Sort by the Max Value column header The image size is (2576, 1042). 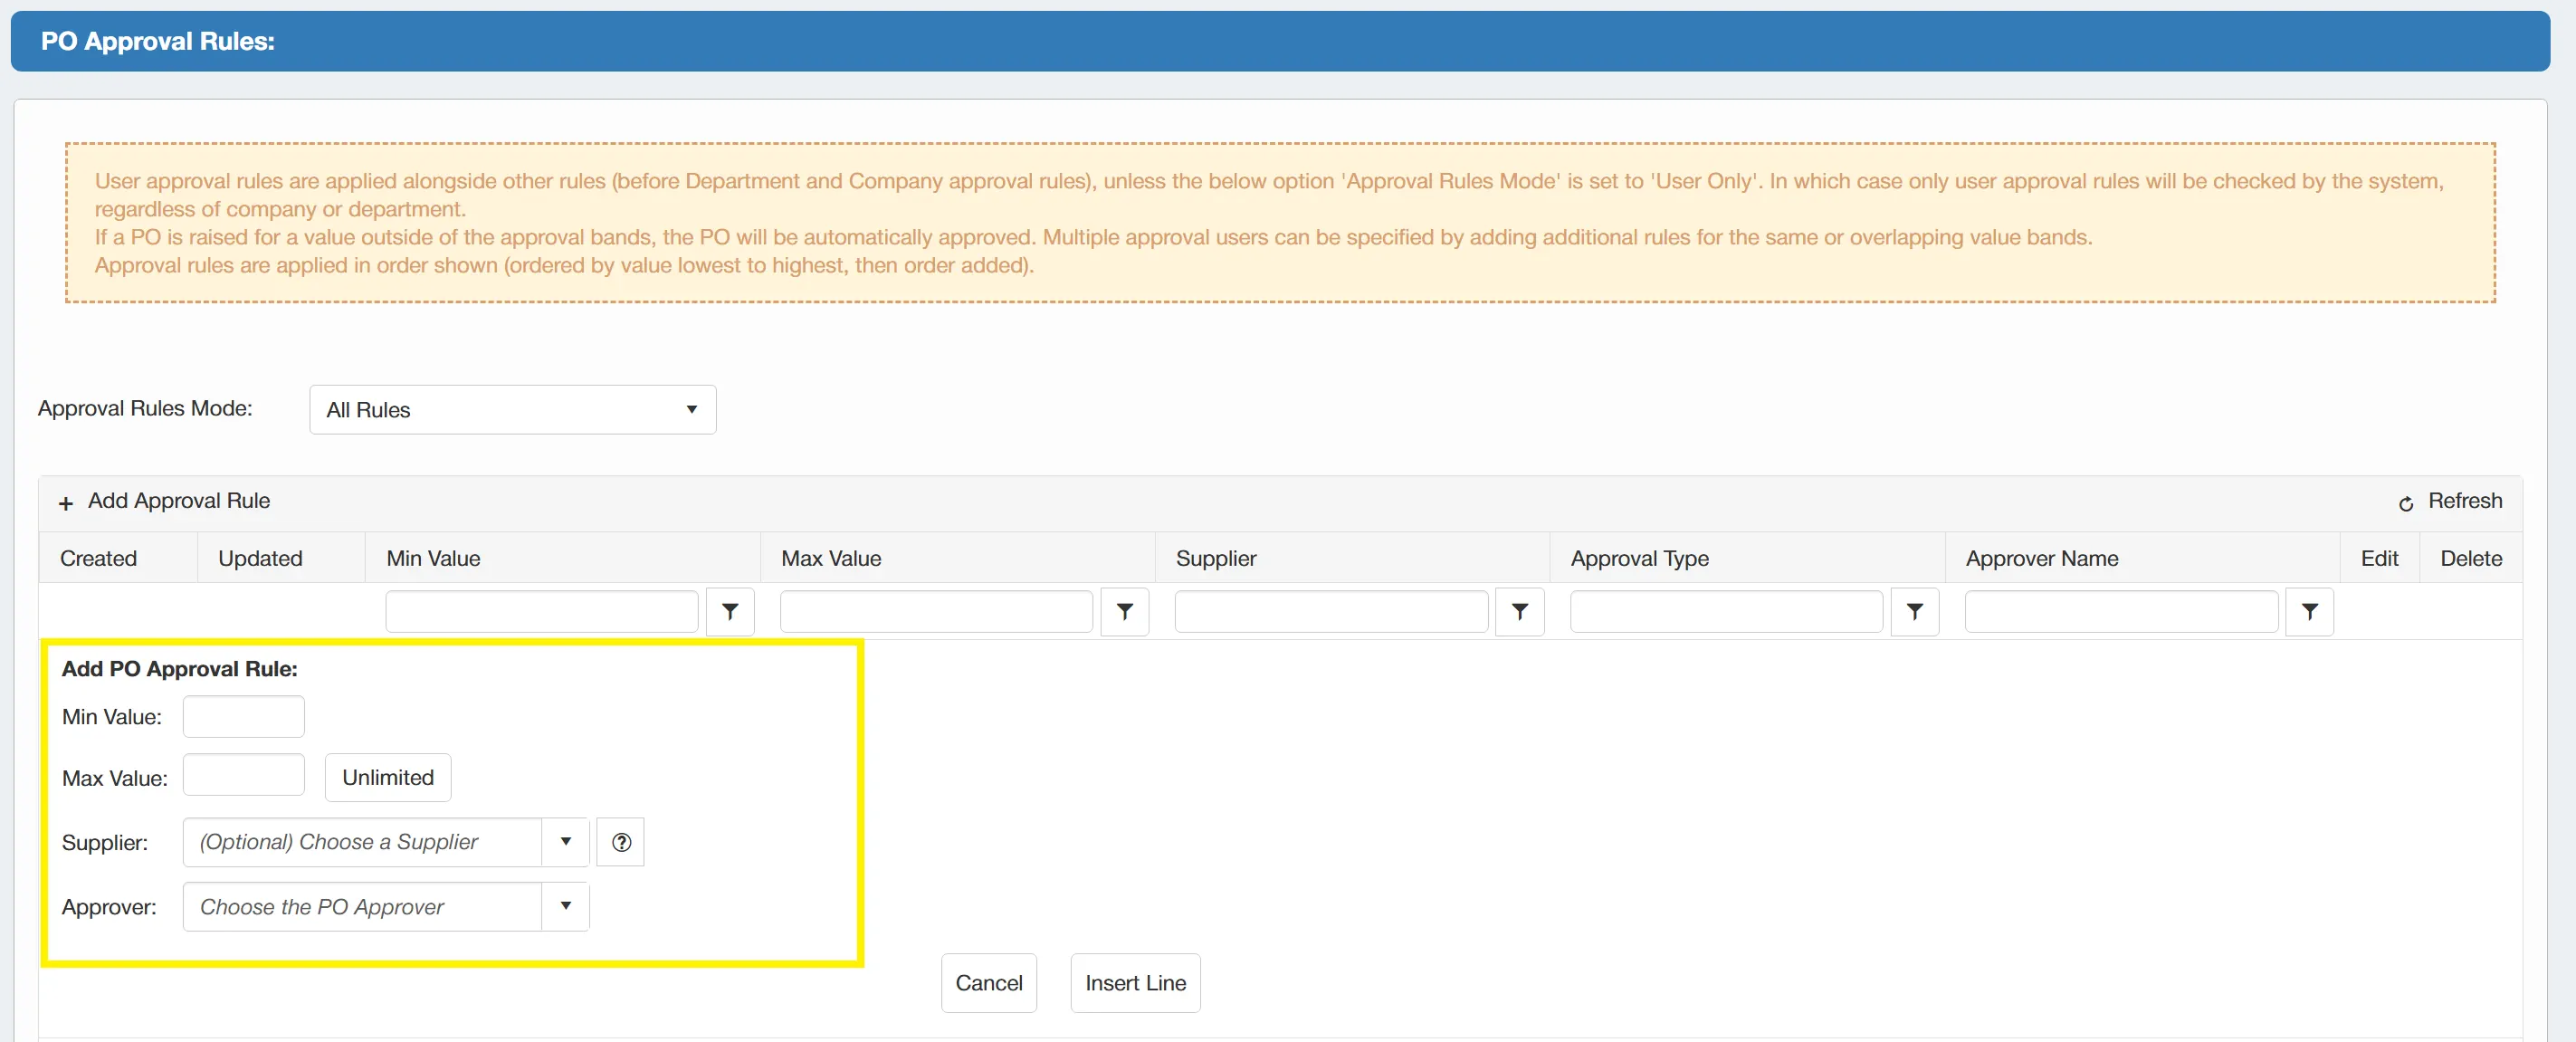(x=831, y=558)
